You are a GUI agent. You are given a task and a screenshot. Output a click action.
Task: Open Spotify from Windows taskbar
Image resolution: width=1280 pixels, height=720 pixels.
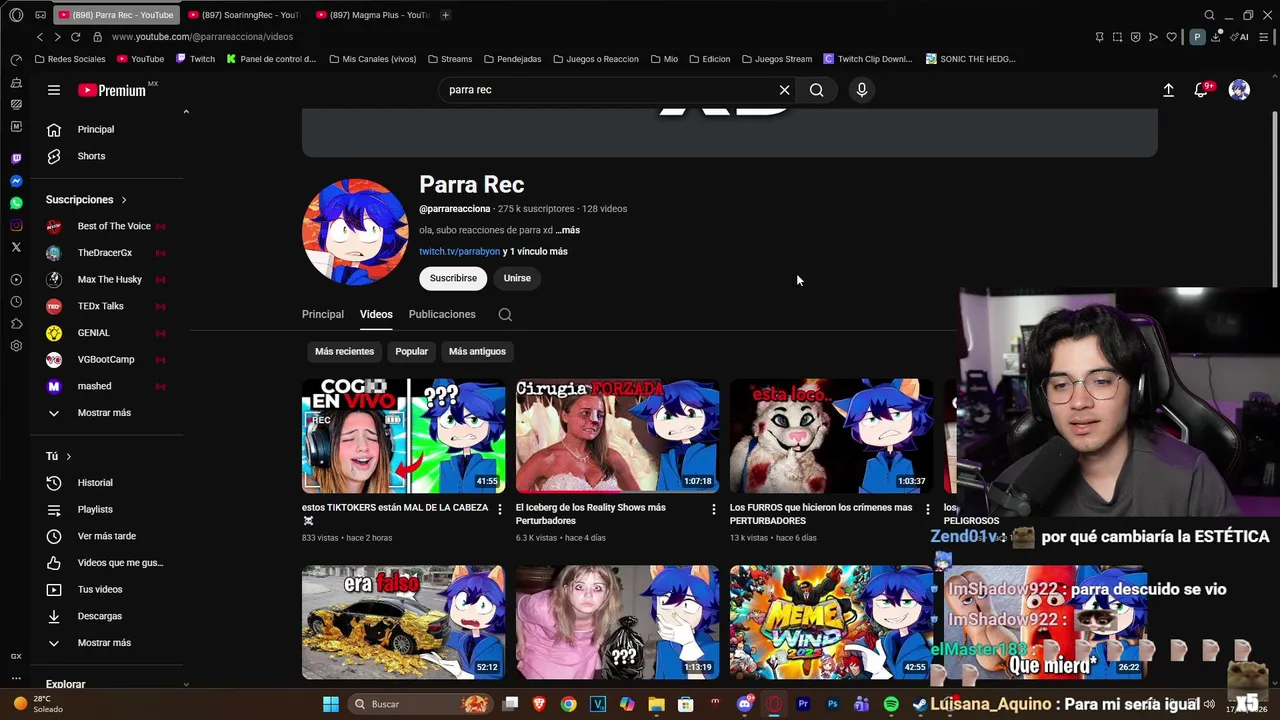891,704
